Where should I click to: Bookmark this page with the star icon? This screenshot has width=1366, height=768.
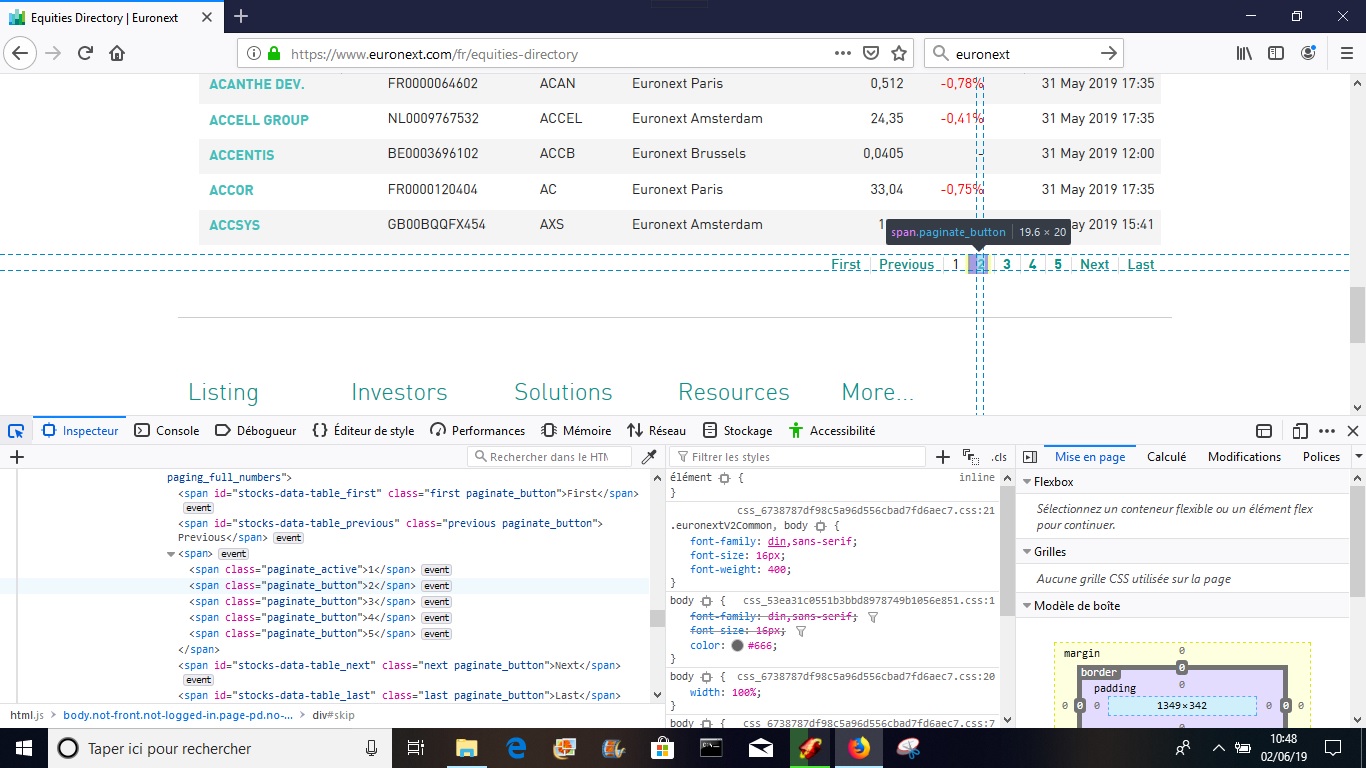(899, 53)
